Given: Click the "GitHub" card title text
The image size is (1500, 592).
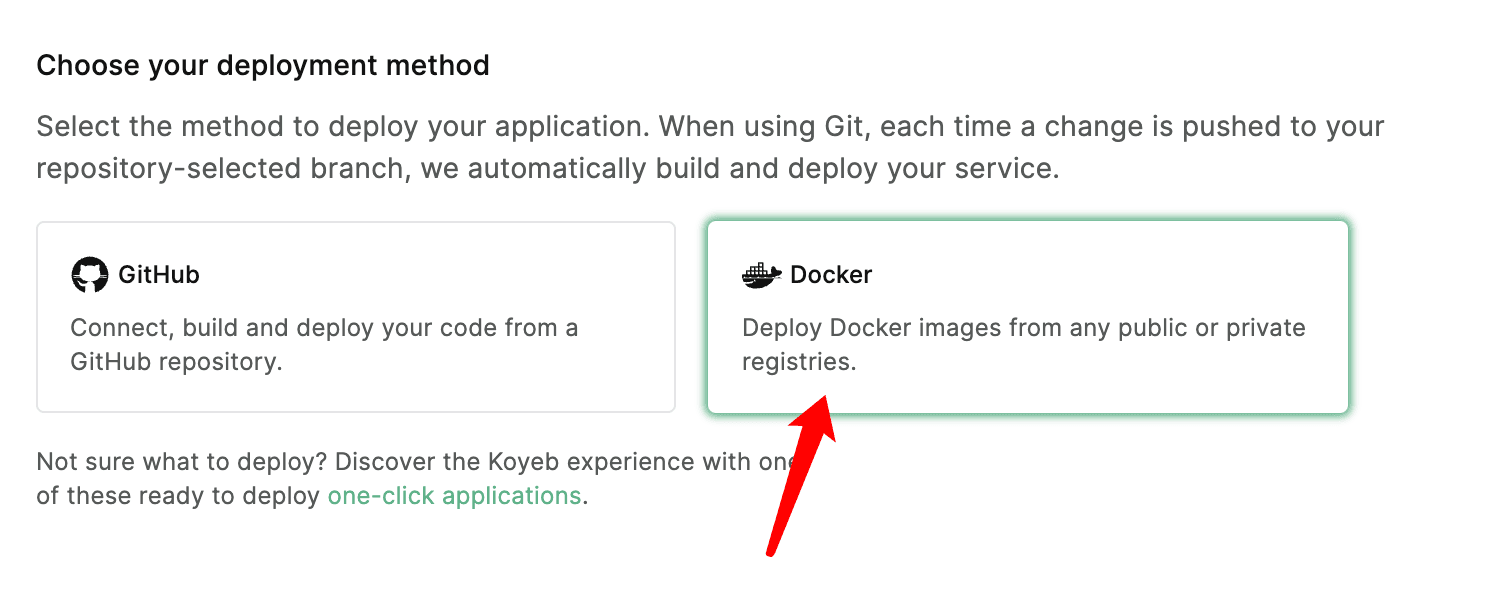Looking at the screenshot, I should pyautogui.click(x=159, y=275).
